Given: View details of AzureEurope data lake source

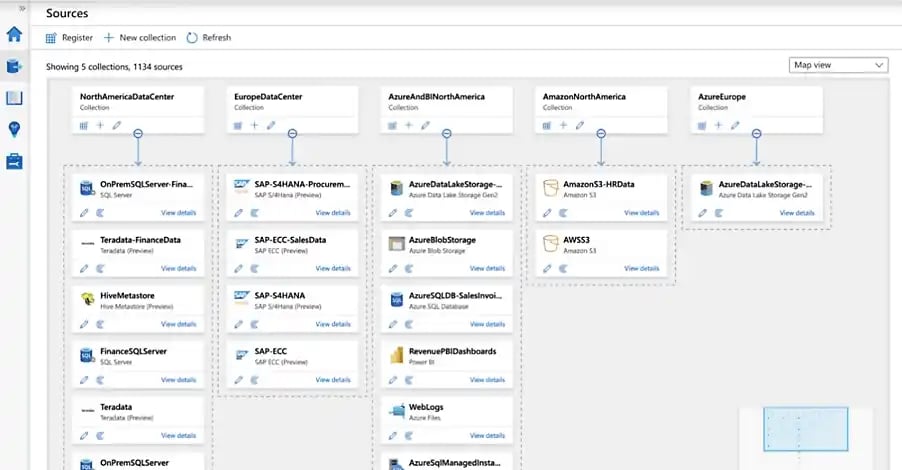Looking at the screenshot, I should [797, 213].
